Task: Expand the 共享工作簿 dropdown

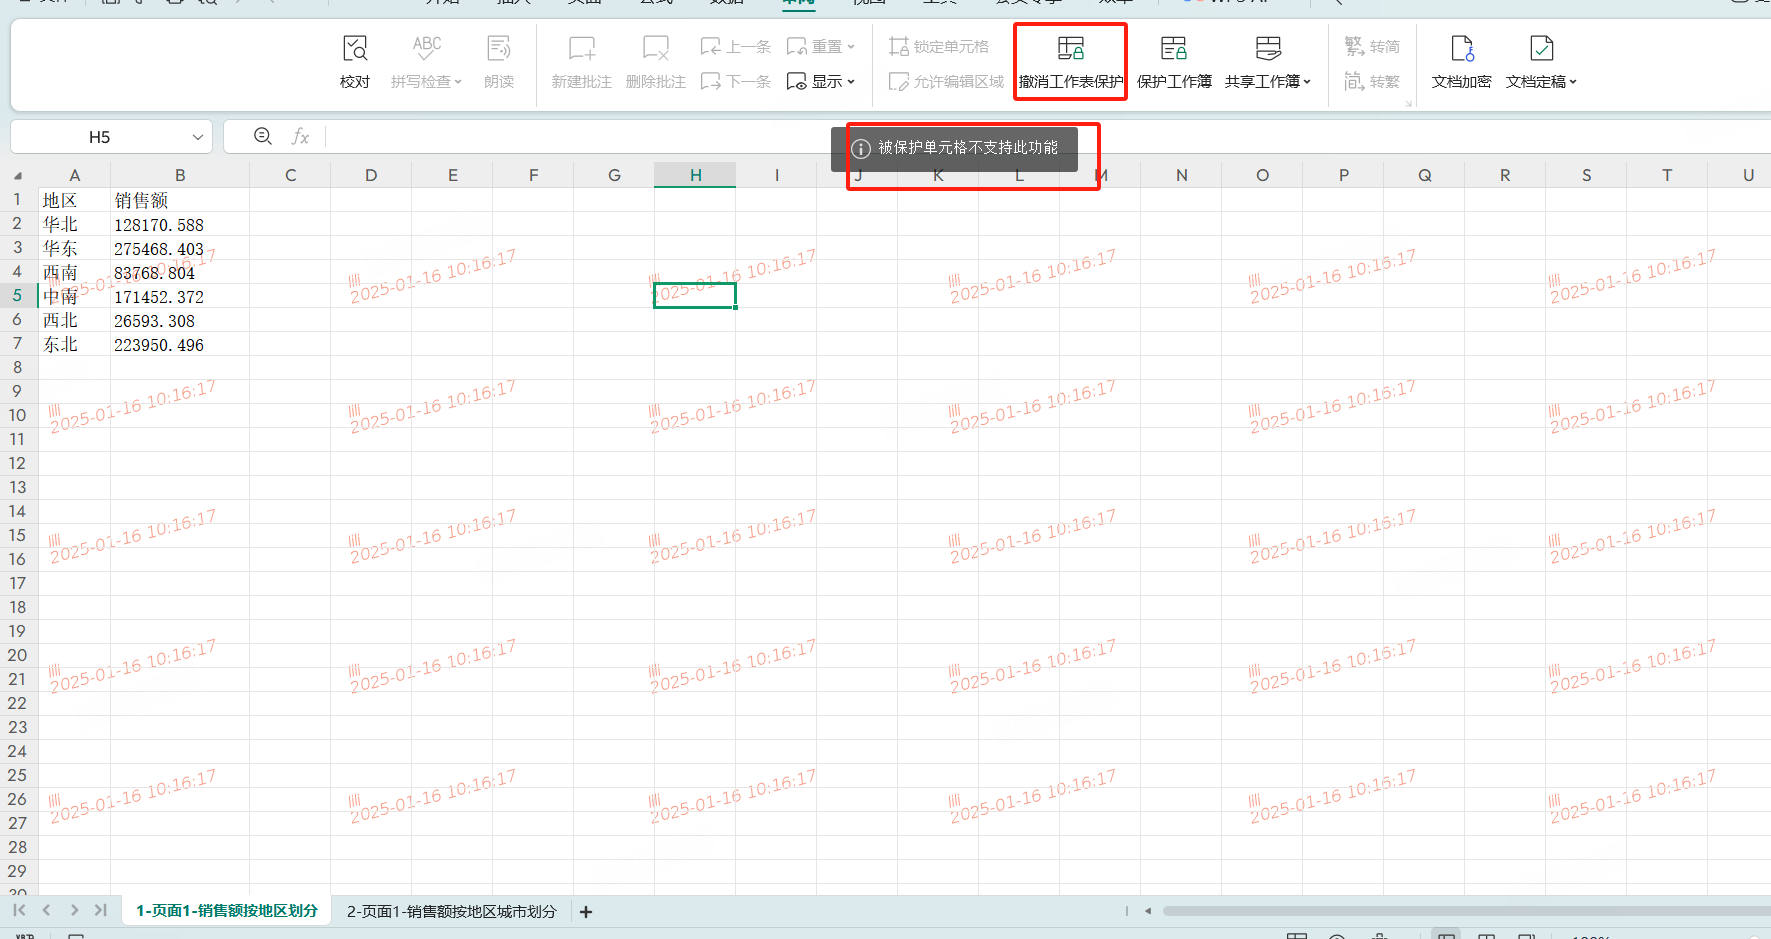Action: point(1307,82)
